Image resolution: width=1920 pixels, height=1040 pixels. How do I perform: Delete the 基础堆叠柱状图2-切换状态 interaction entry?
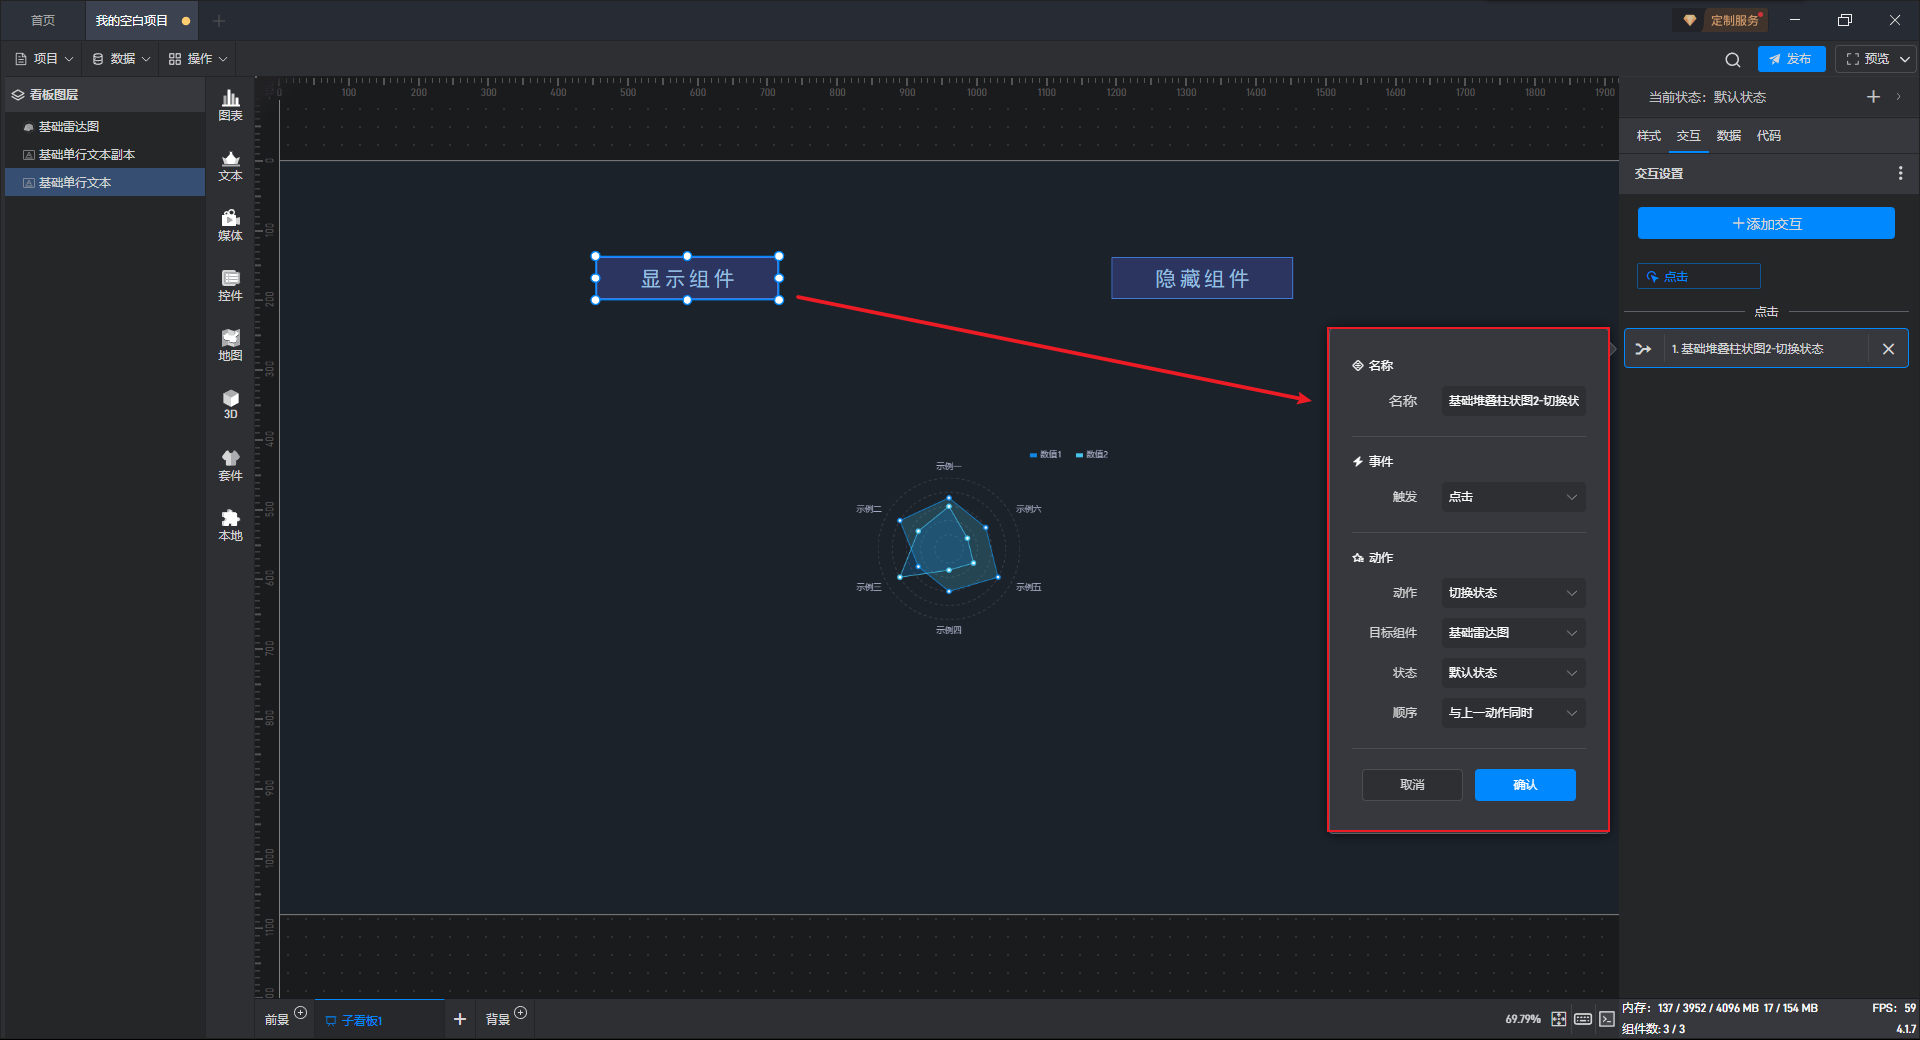pyautogui.click(x=1888, y=349)
